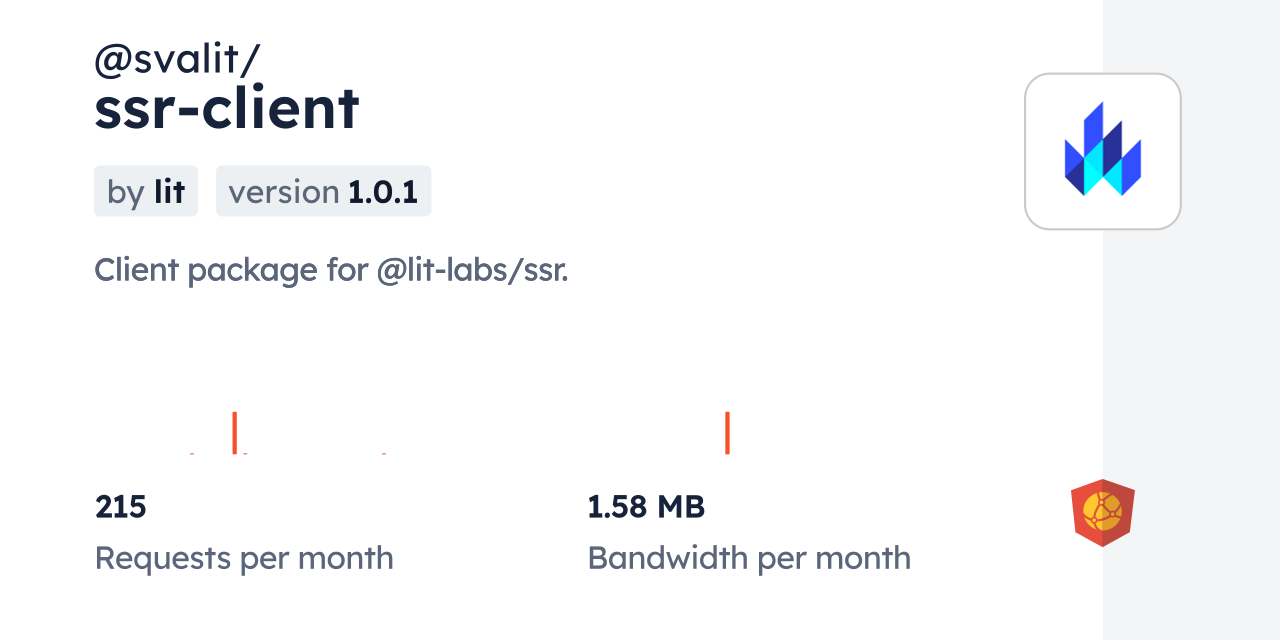
Task: Click the 'version 1.0.1' badge
Action: coord(323,191)
